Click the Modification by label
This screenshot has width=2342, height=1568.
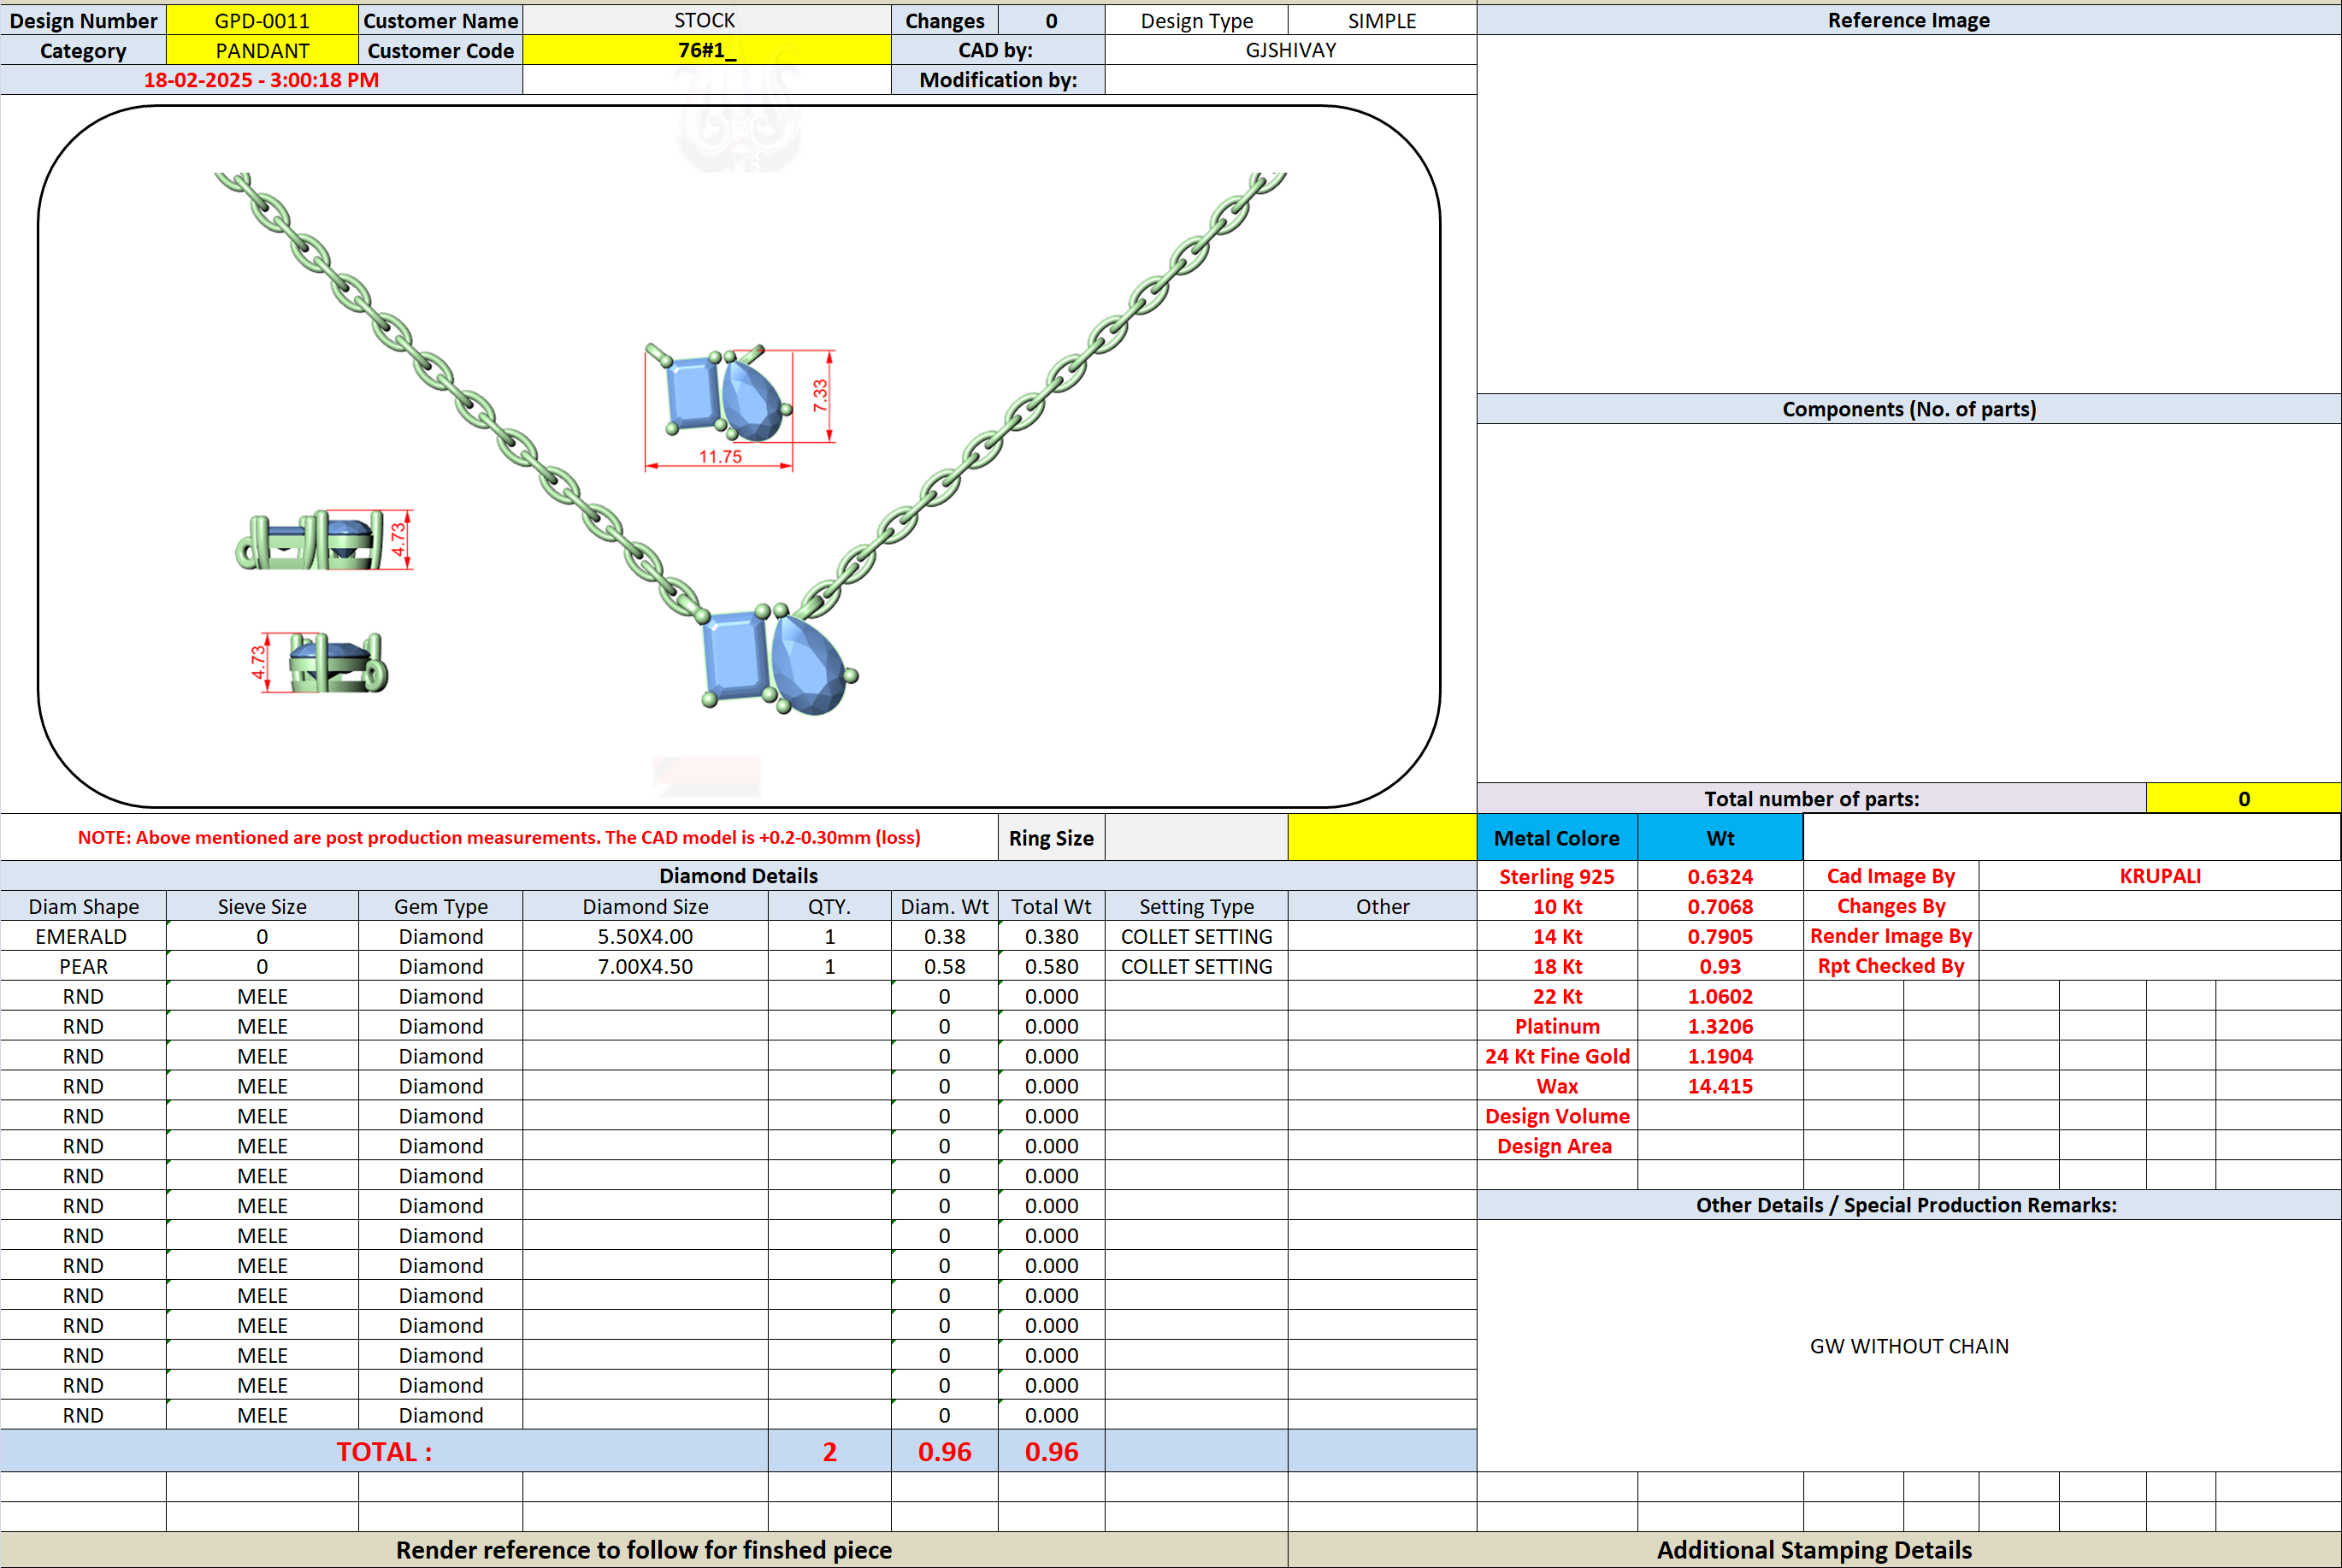coord(998,80)
